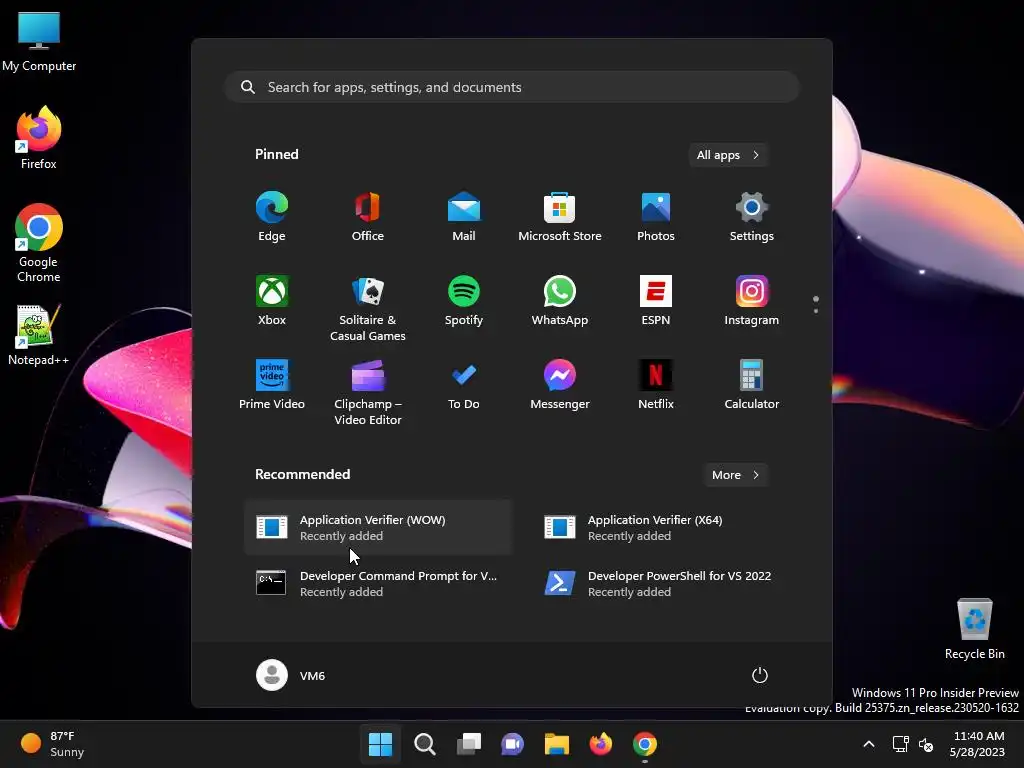1024x768 pixels.
Task: Open the power options button
Action: point(760,675)
